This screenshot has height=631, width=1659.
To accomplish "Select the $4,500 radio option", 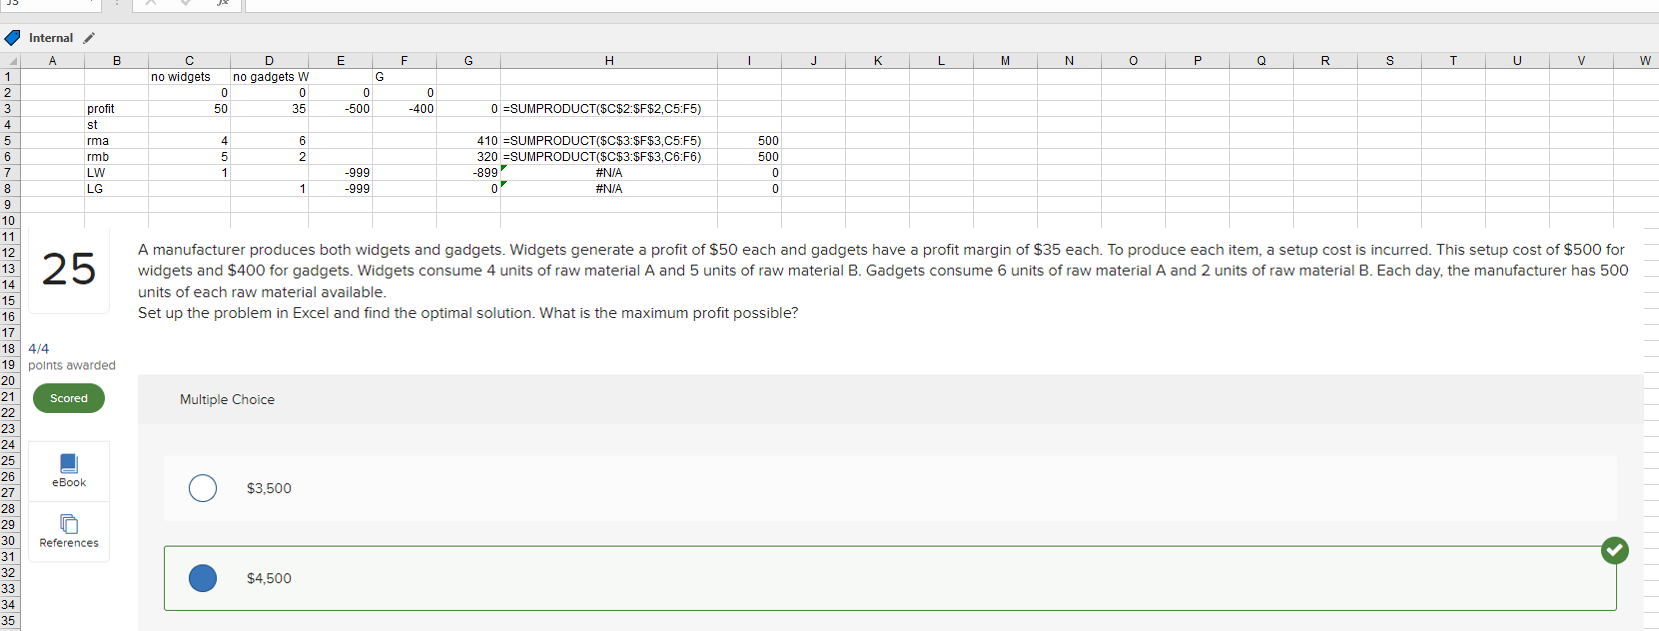I will point(203,578).
